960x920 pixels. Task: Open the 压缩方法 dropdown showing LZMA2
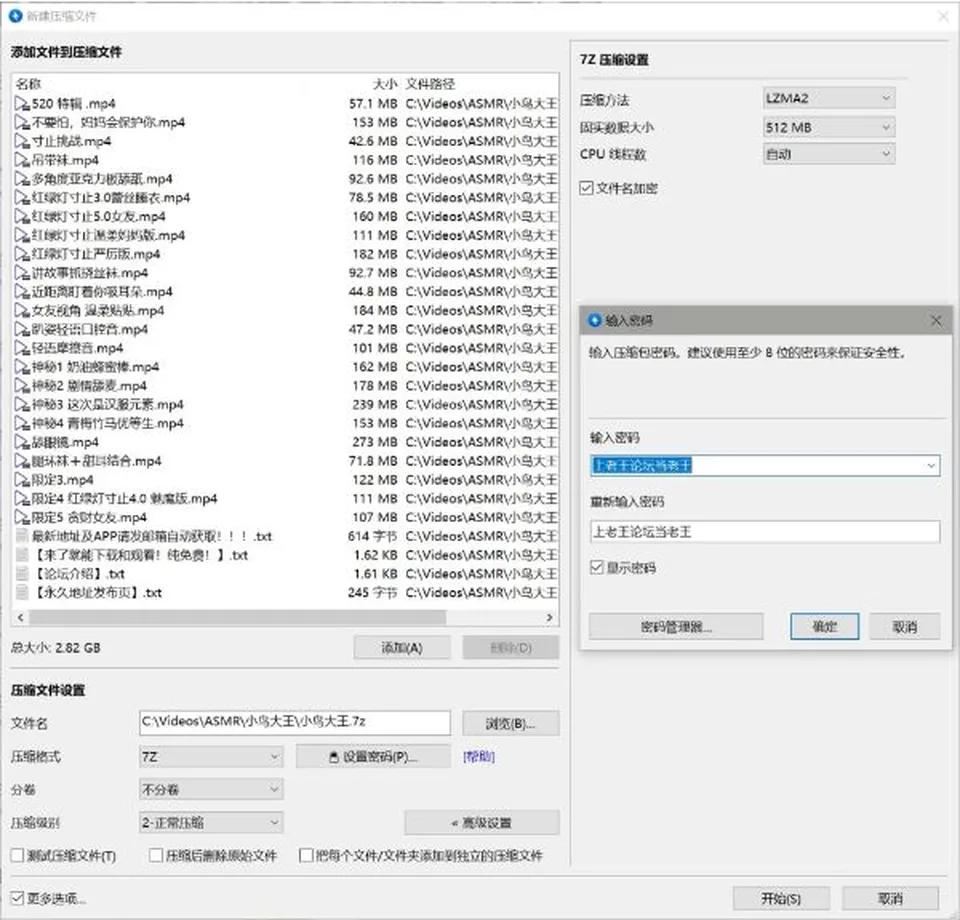[x=828, y=98]
